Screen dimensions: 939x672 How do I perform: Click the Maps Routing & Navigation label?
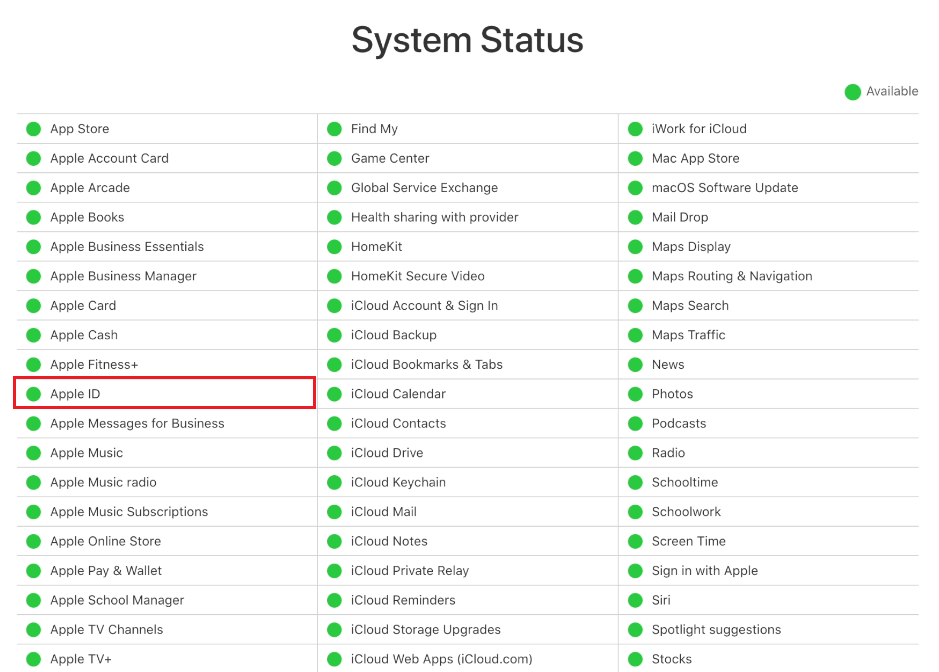732,276
